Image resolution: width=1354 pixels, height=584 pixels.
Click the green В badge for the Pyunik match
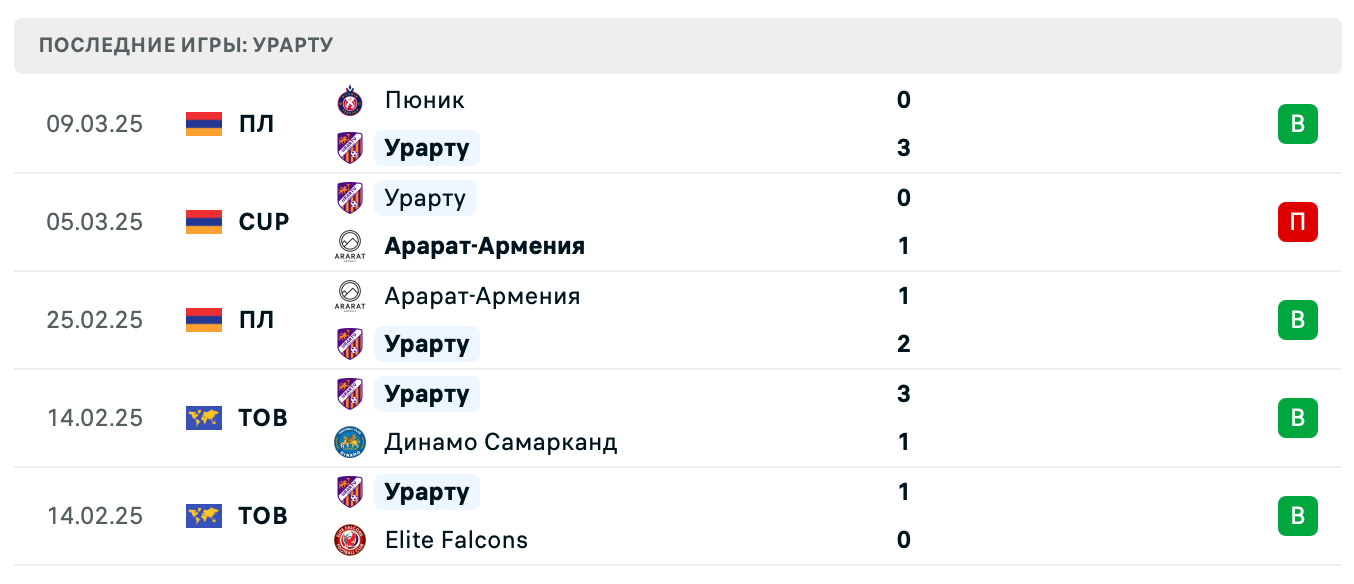(x=1298, y=124)
